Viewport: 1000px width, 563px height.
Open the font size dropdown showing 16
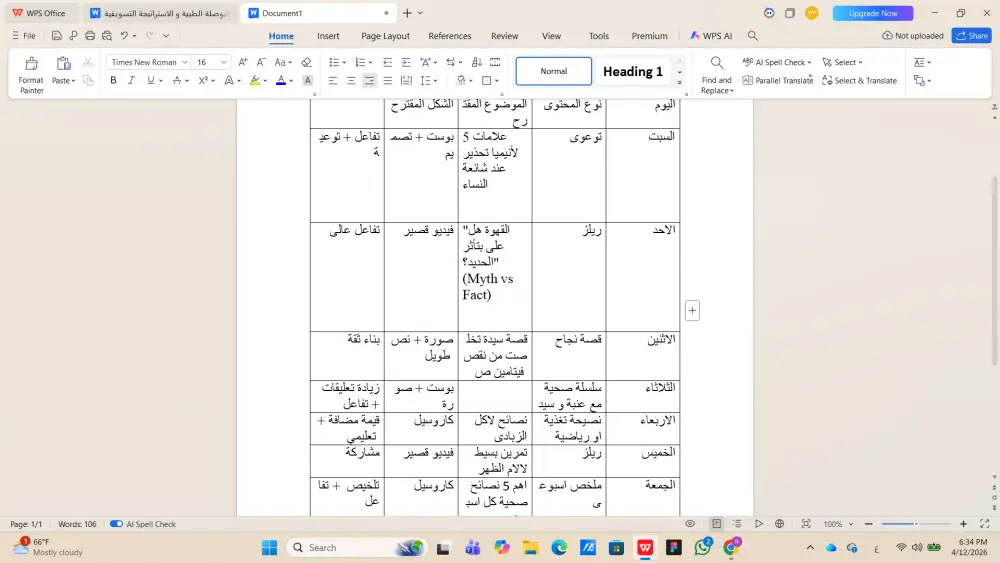coord(224,62)
